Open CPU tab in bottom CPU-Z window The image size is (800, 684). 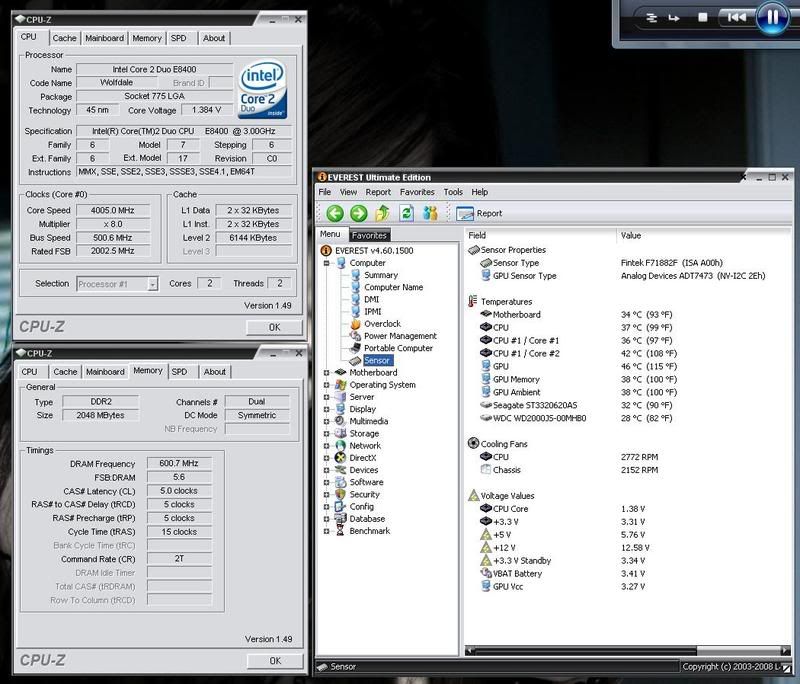[29, 372]
